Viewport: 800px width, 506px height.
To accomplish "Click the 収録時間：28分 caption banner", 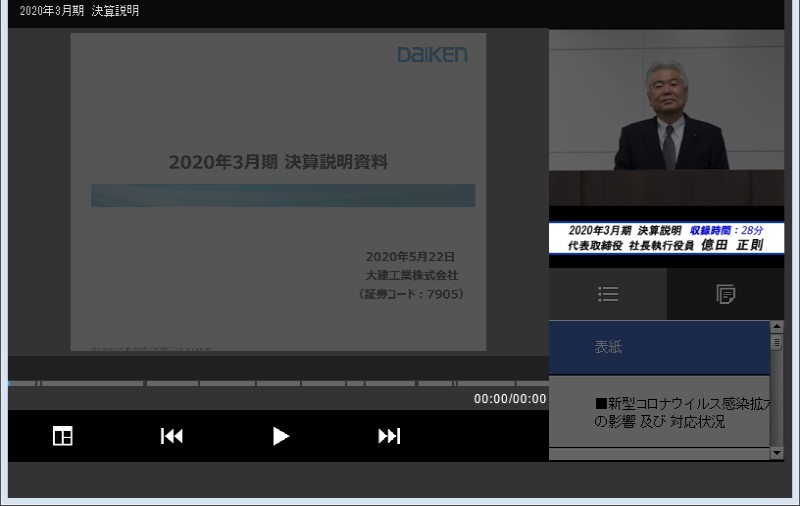I will pos(666,238).
